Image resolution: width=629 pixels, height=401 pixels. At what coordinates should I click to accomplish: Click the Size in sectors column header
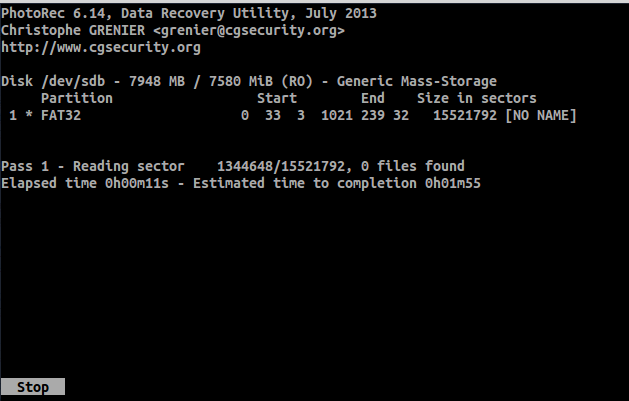click(474, 98)
